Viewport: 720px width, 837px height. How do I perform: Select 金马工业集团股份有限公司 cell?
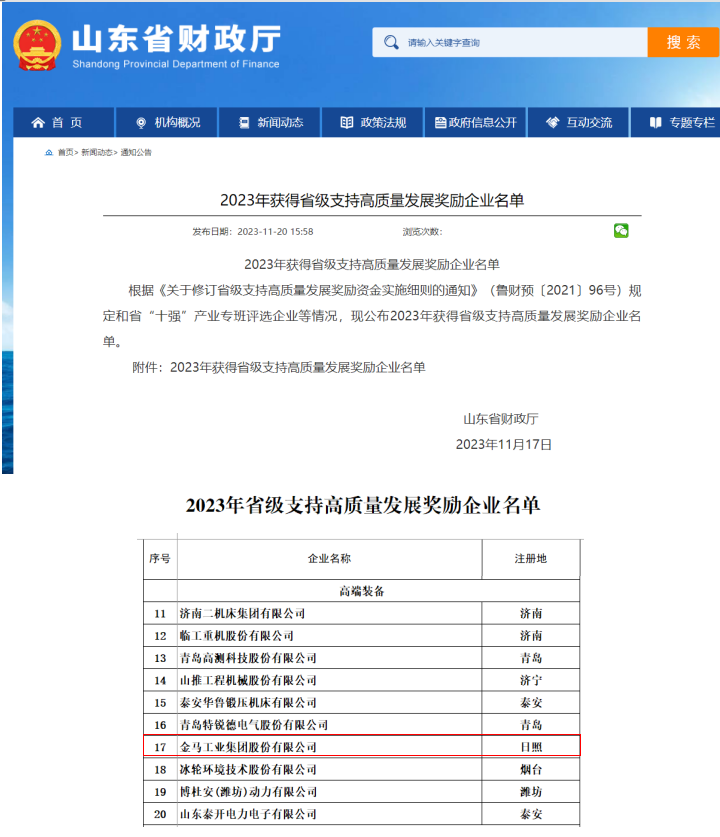point(329,747)
